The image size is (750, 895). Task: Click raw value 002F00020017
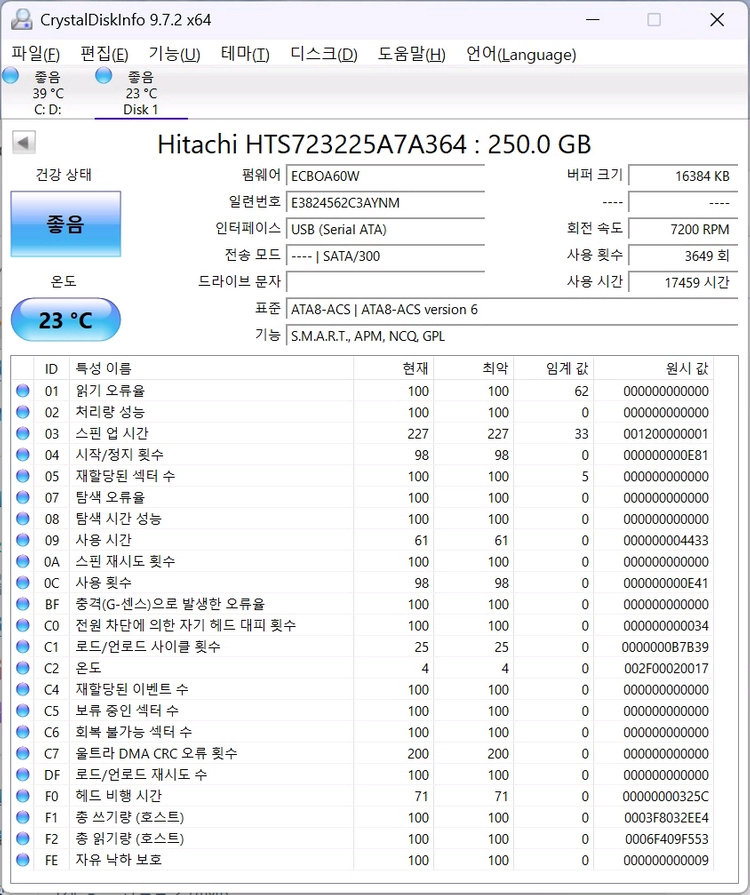tap(666, 668)
